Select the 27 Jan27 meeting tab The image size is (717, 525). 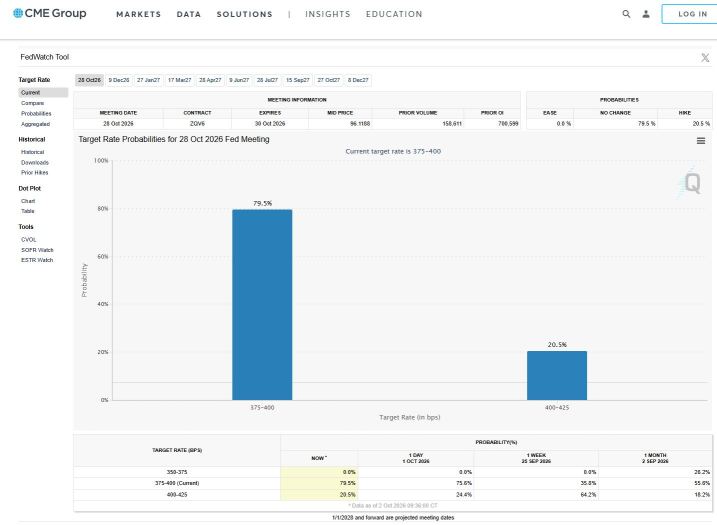pyautogui.click(x=149, y=80)
